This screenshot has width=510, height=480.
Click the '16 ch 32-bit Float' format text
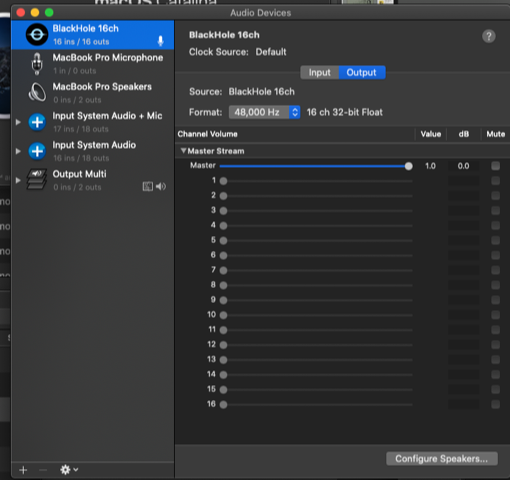(x=345, y=112)
